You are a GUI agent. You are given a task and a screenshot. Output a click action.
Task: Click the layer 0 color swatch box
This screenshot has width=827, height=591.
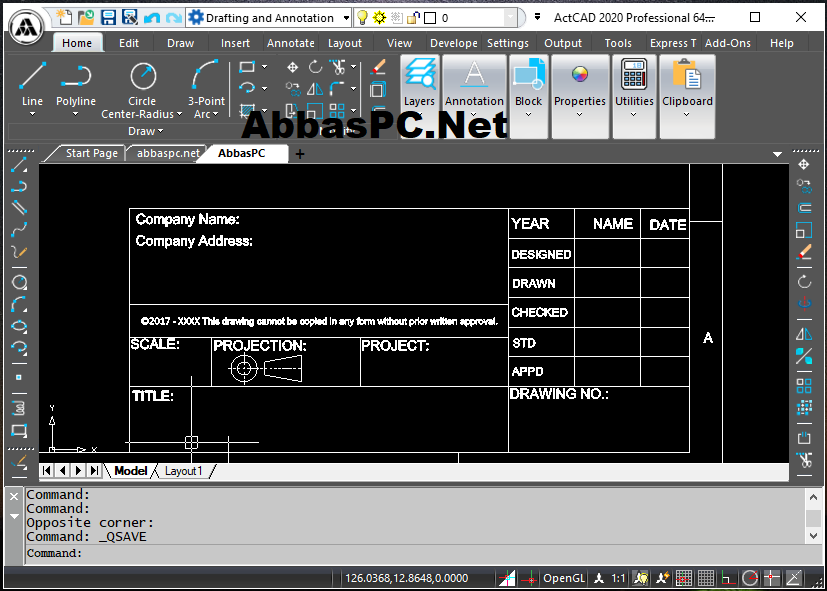[x=430, y=18]
